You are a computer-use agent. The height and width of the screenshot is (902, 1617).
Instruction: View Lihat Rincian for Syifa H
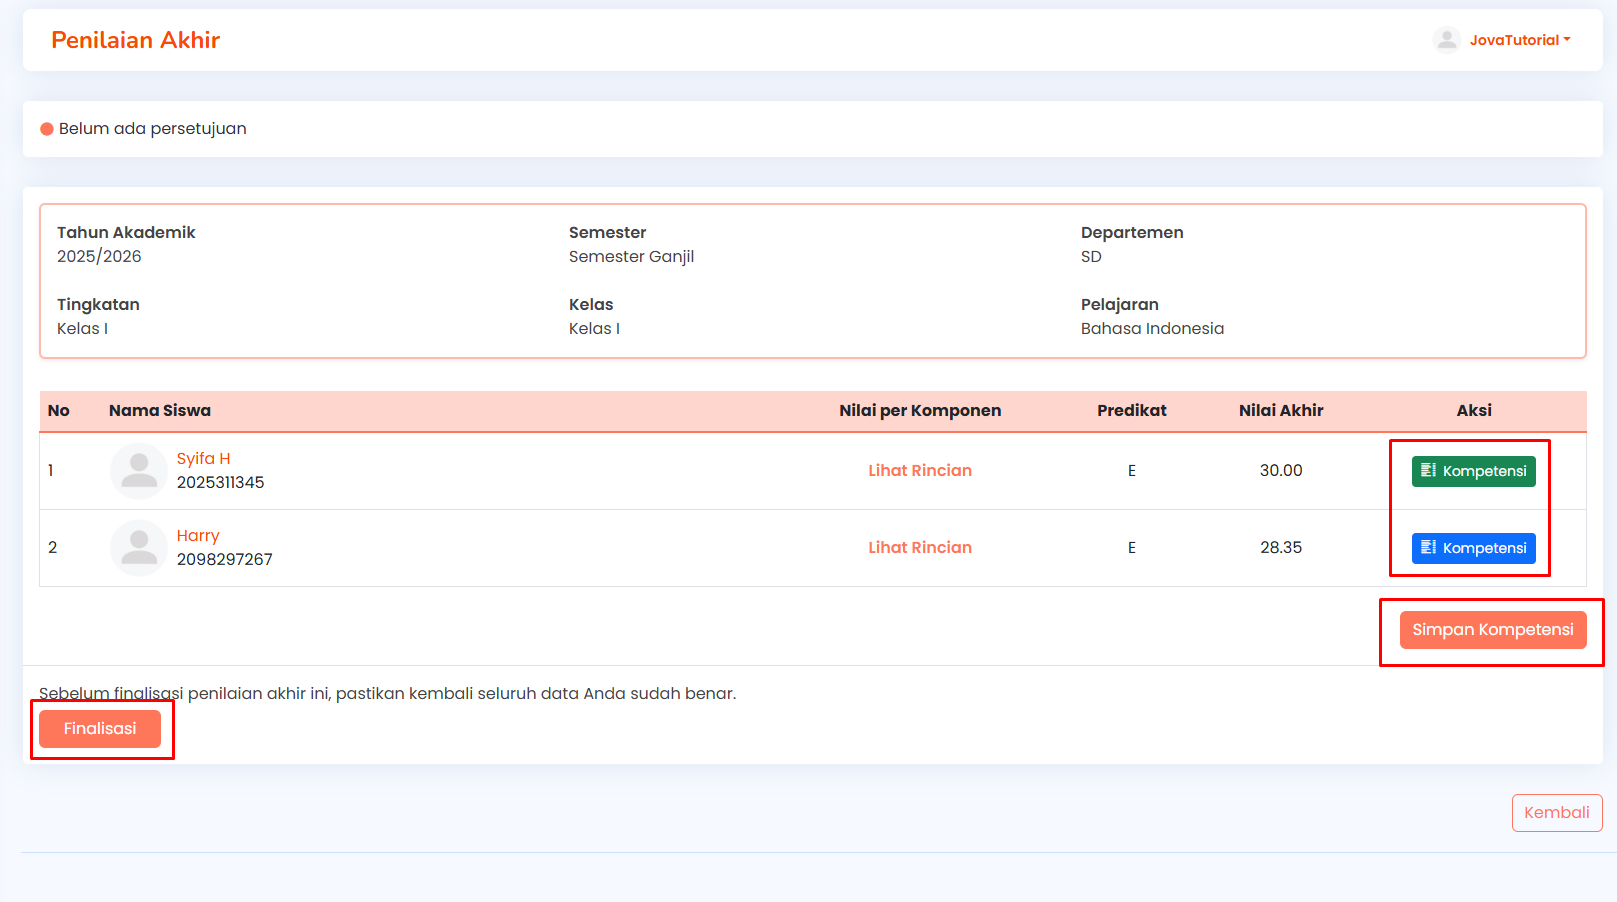(x=920, y=471)
